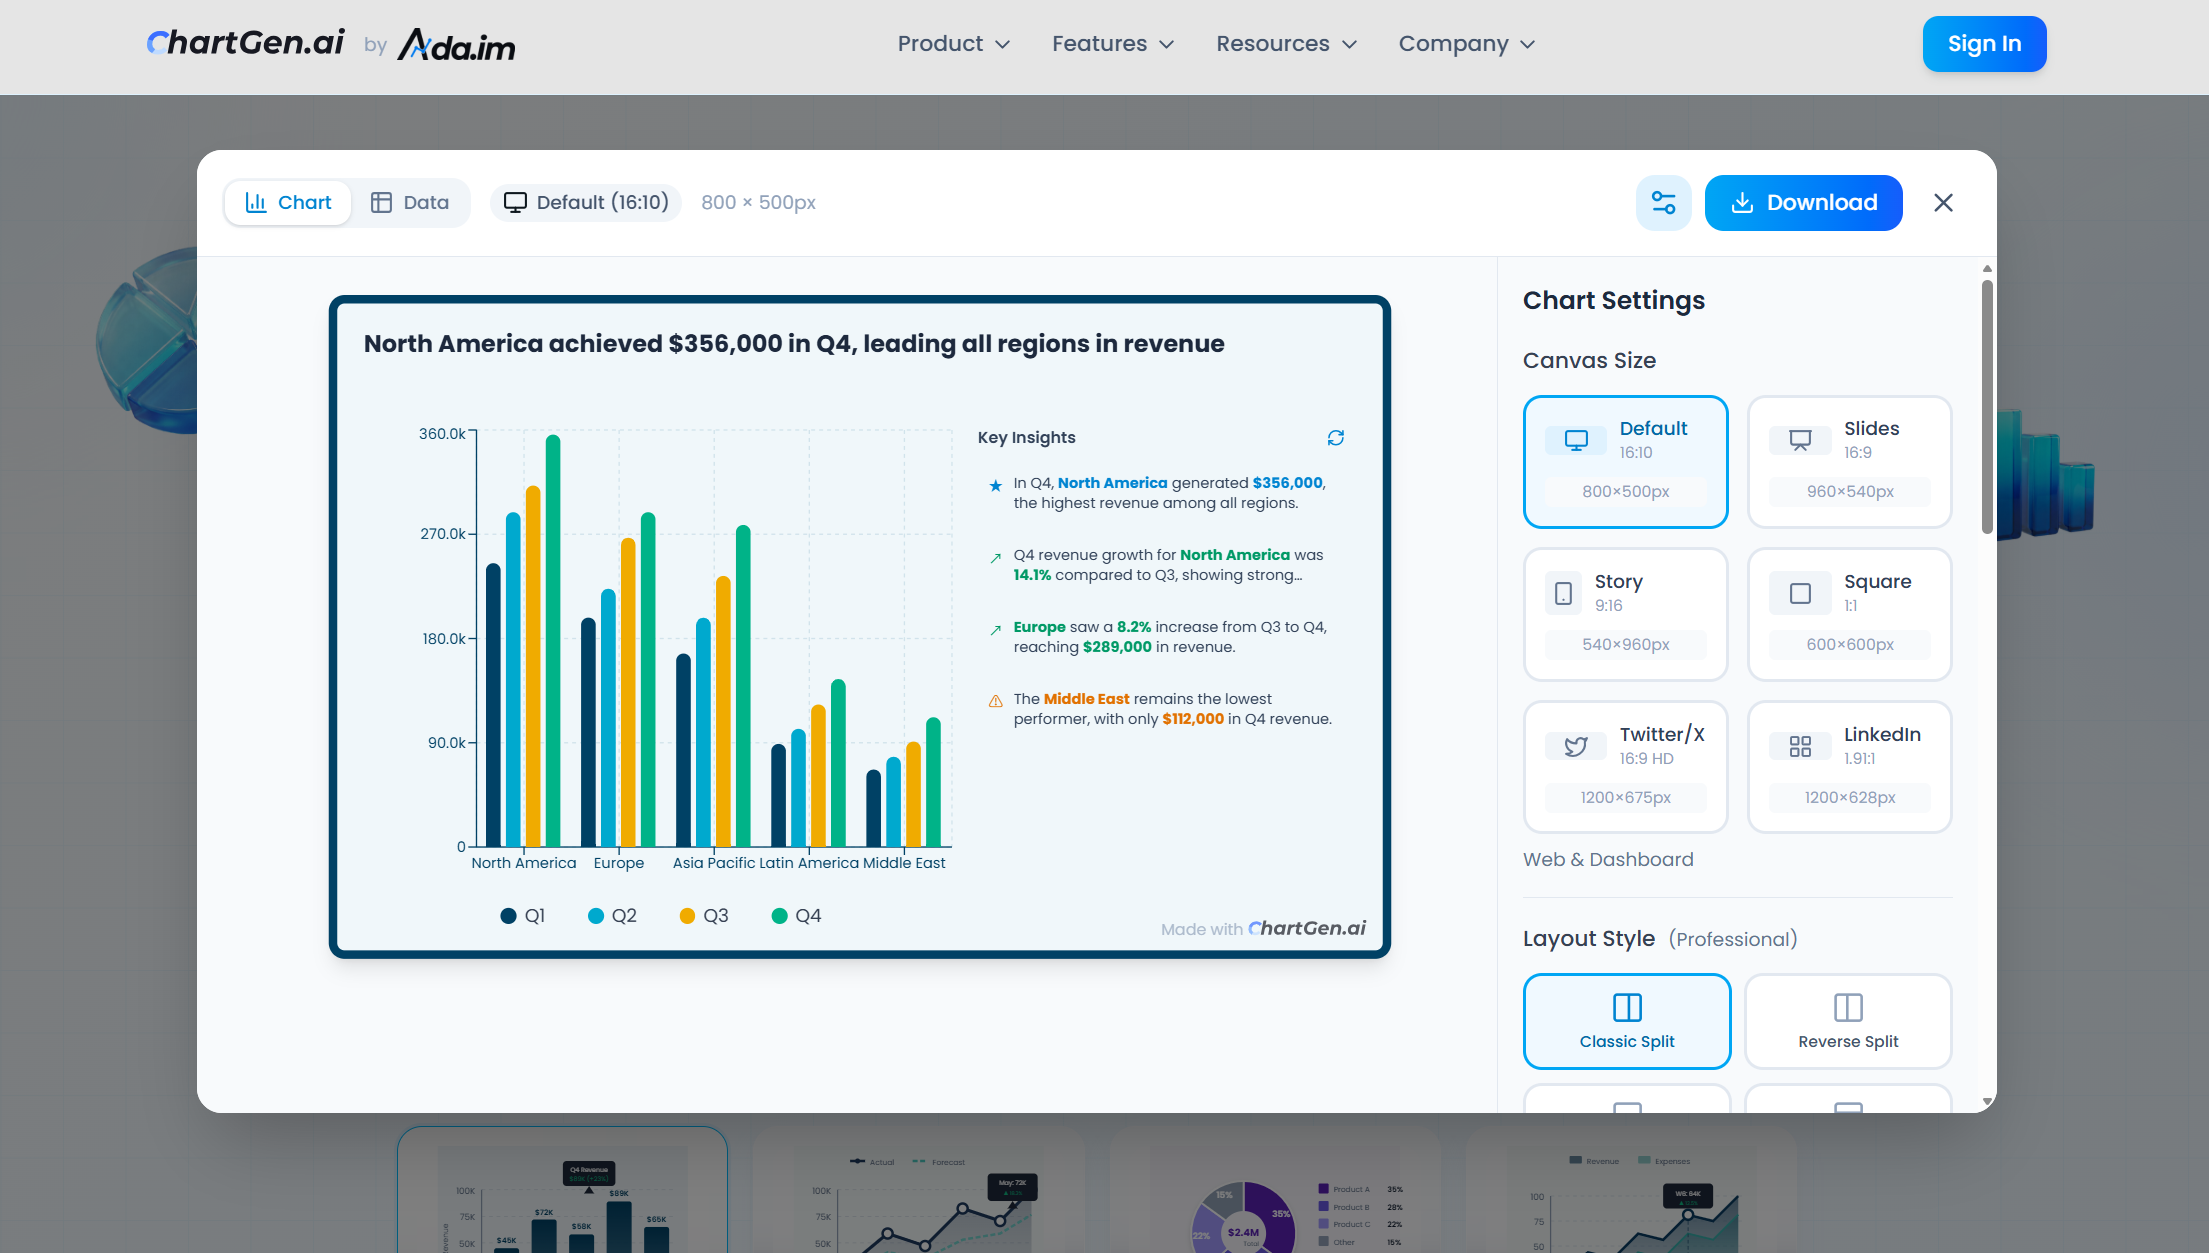The height and width of the screenshot is (1253, 2209).
Task: Select the Chart tab
Action: pos(288,202)
